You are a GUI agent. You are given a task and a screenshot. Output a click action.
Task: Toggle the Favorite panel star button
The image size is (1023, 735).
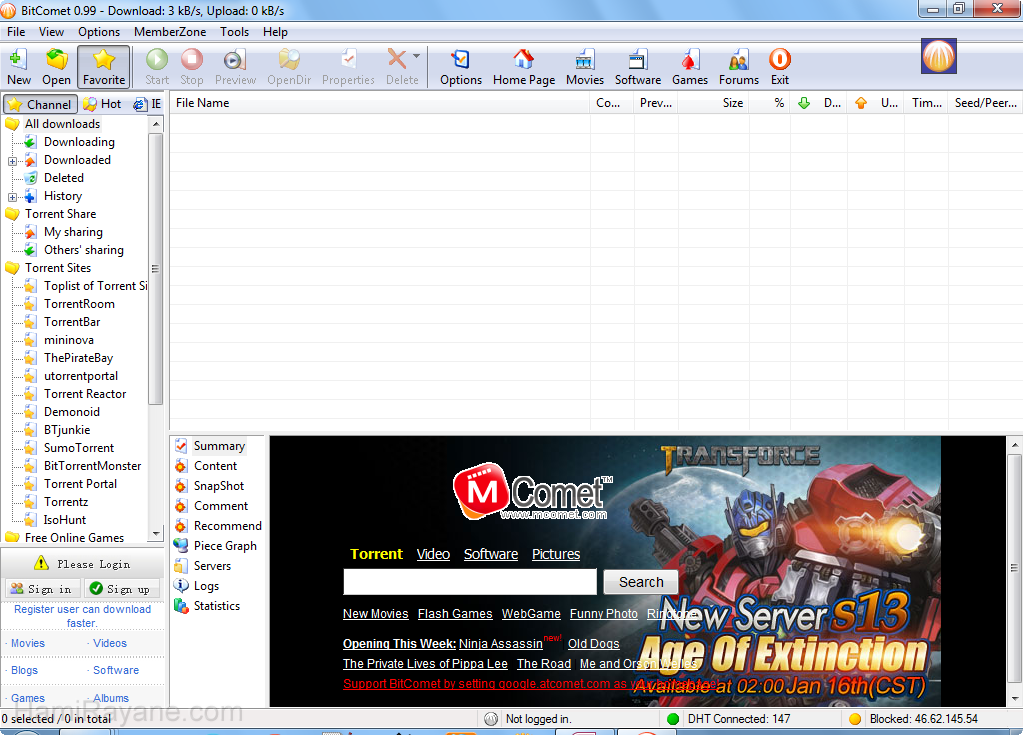[x=104, y=67]
